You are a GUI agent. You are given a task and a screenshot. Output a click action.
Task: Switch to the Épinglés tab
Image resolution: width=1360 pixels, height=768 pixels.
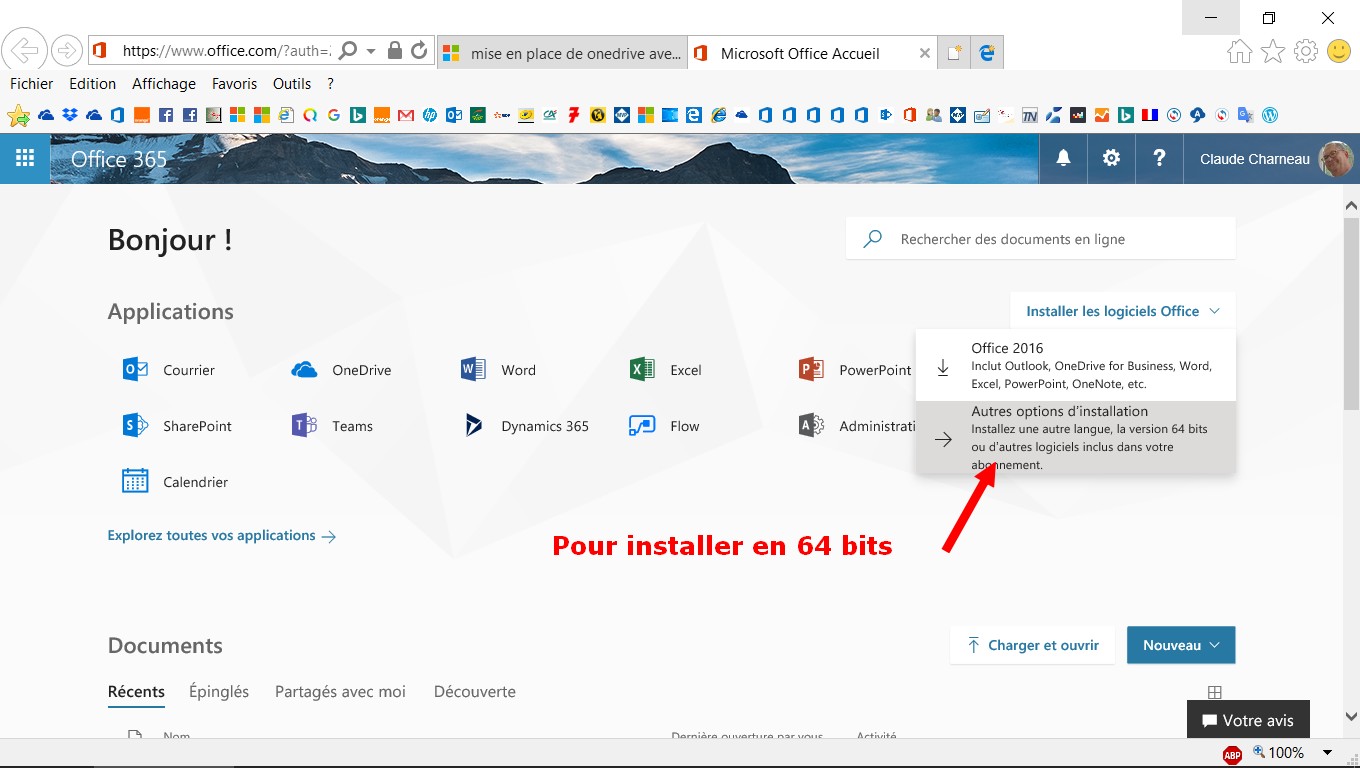(x=219, y=691)
